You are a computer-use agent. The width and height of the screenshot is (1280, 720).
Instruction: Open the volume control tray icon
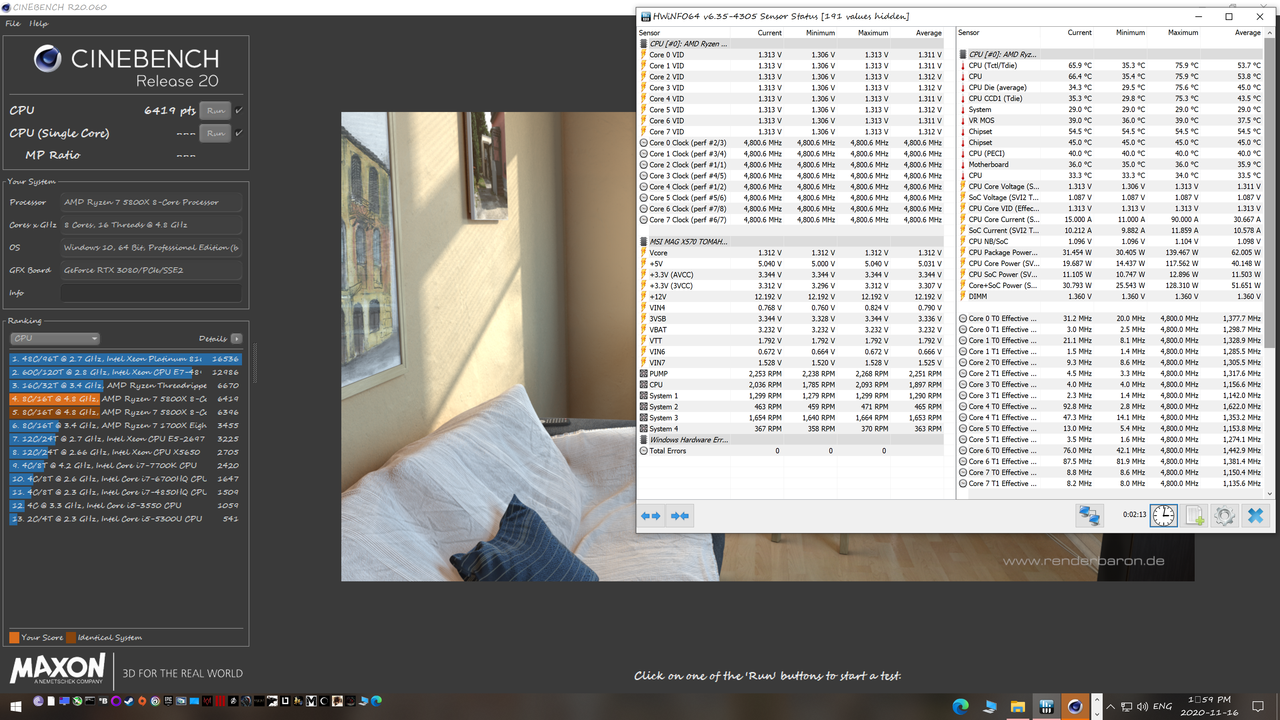coord(1142,706)
